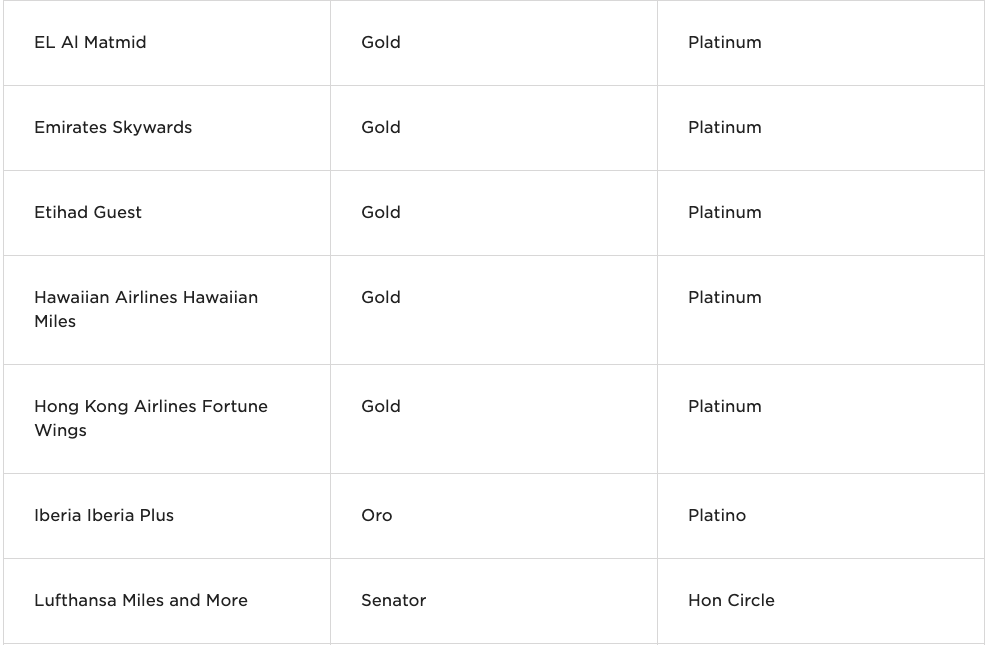Click the Etihad Guest row label
The image size is (988, 645).
88,212
